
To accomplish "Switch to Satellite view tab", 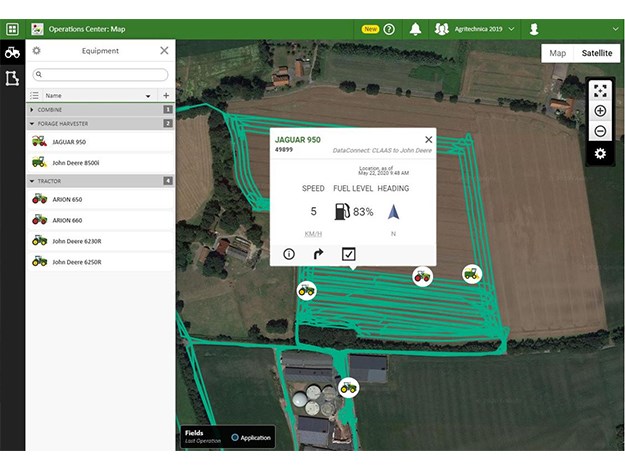I will coord(597,53).
